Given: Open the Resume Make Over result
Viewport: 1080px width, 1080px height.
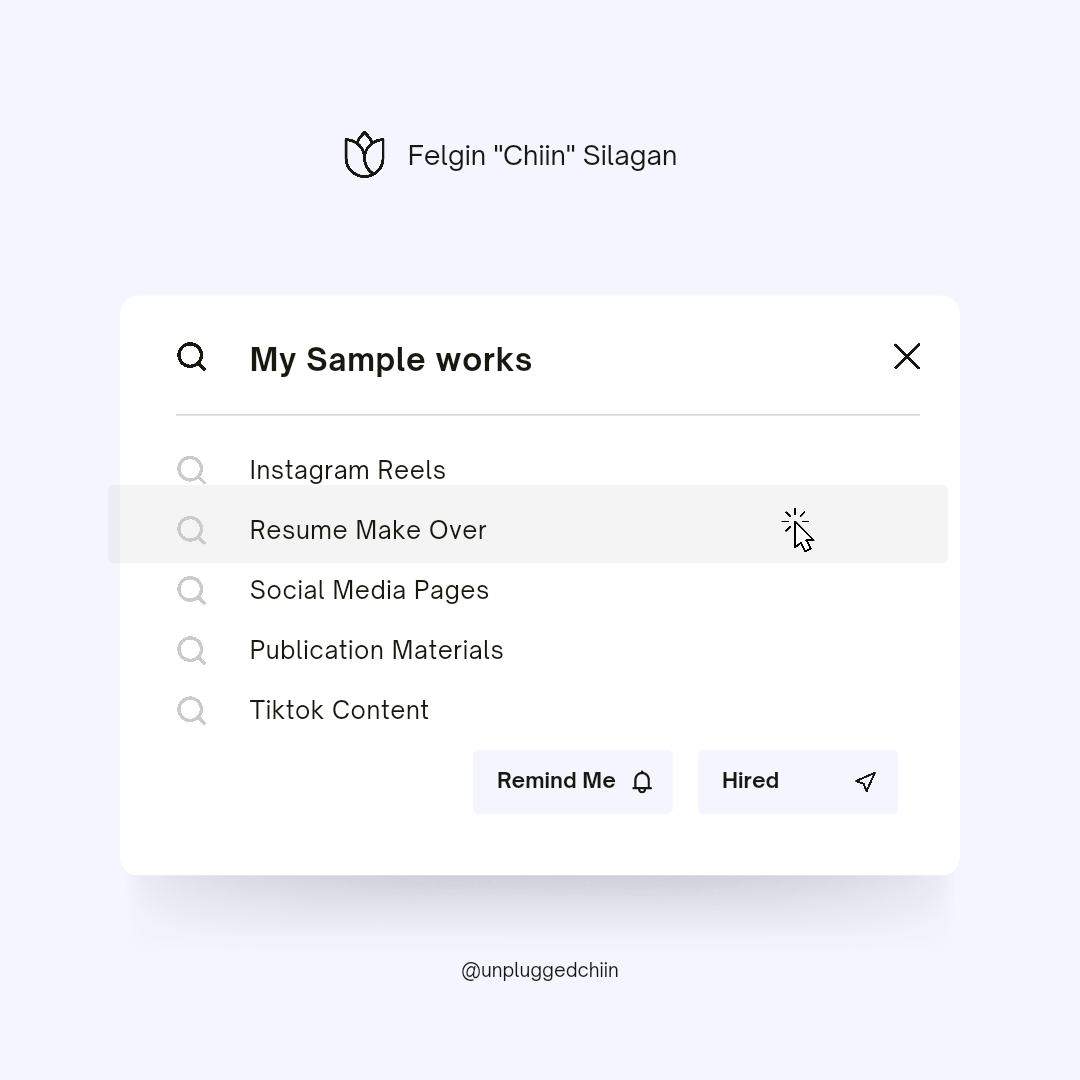Looking at the screenshot, I should coord(368,530).
